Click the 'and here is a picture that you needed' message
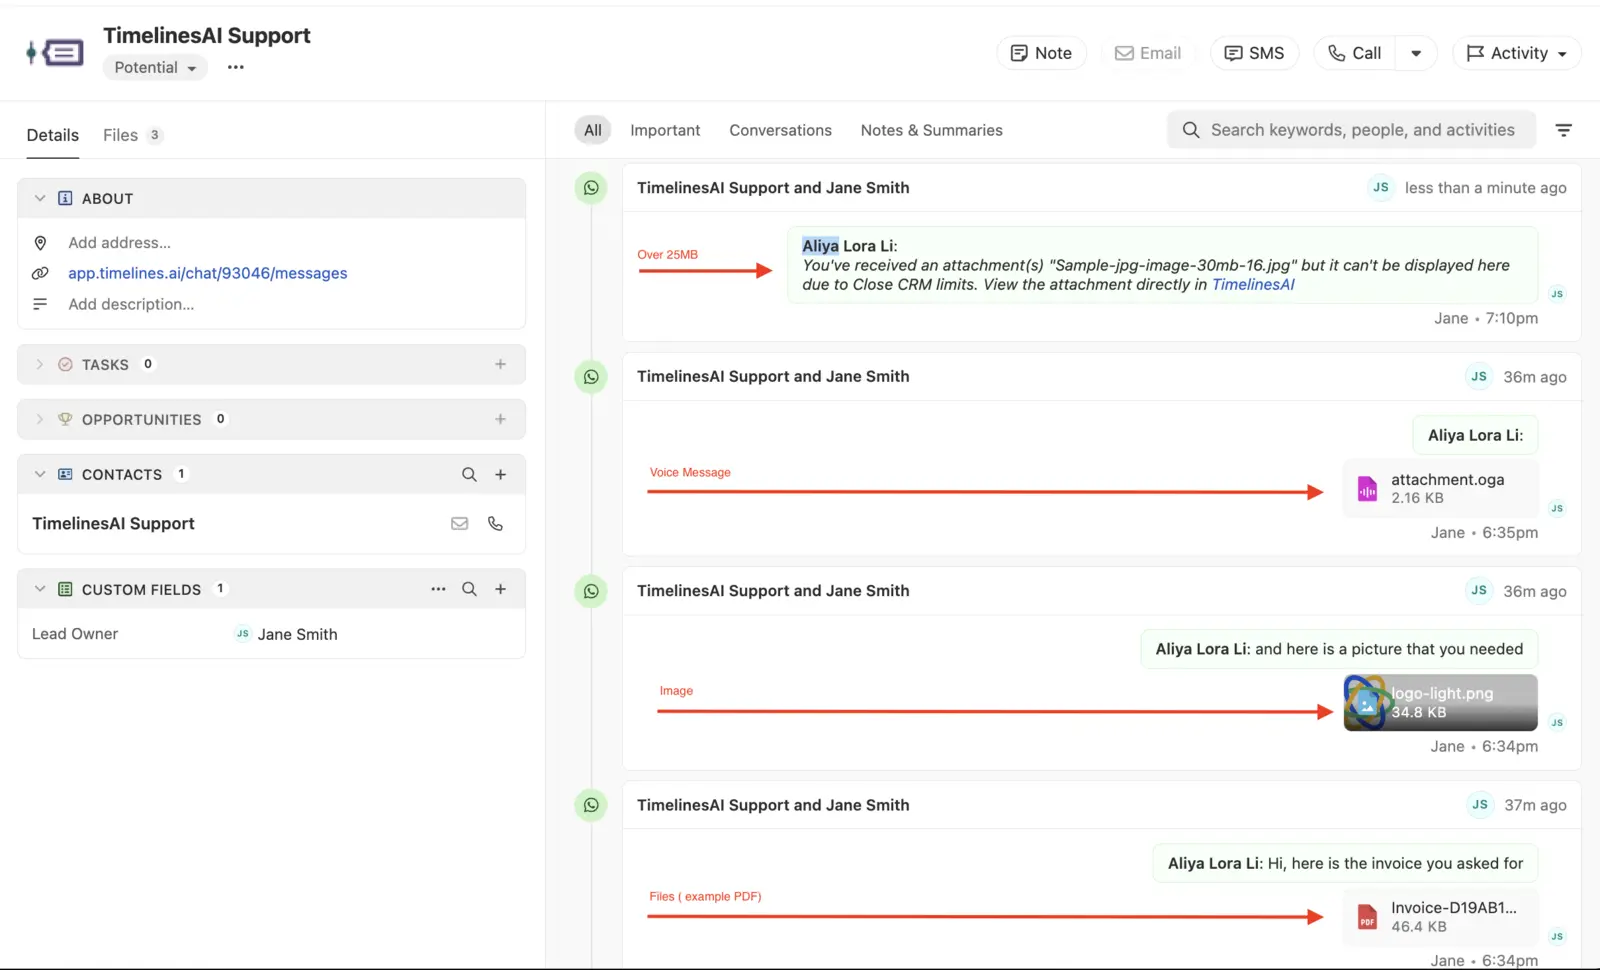Screen dimensions: 1600x970 pyautogui.click(x=1339, y=649)
